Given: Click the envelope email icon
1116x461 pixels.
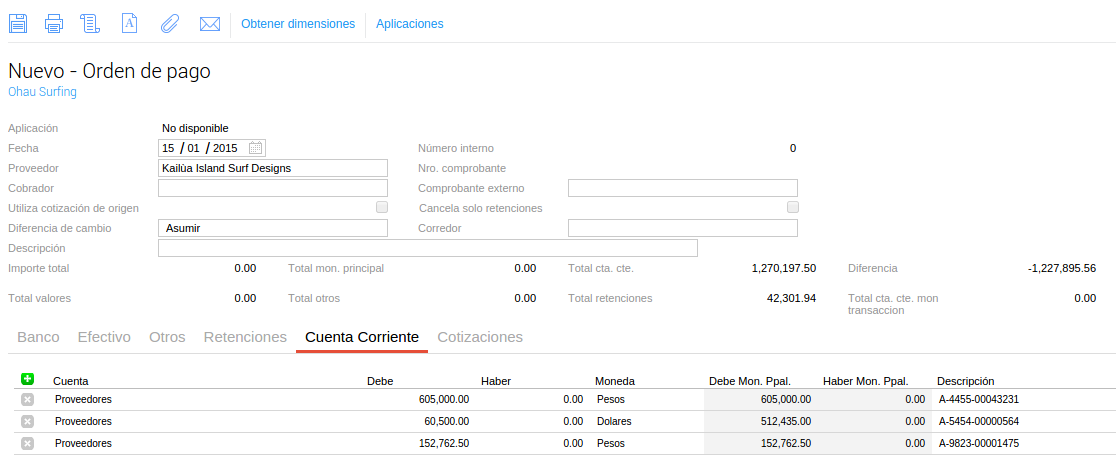Looking at the screenshot, I should [x=210, y=24].
